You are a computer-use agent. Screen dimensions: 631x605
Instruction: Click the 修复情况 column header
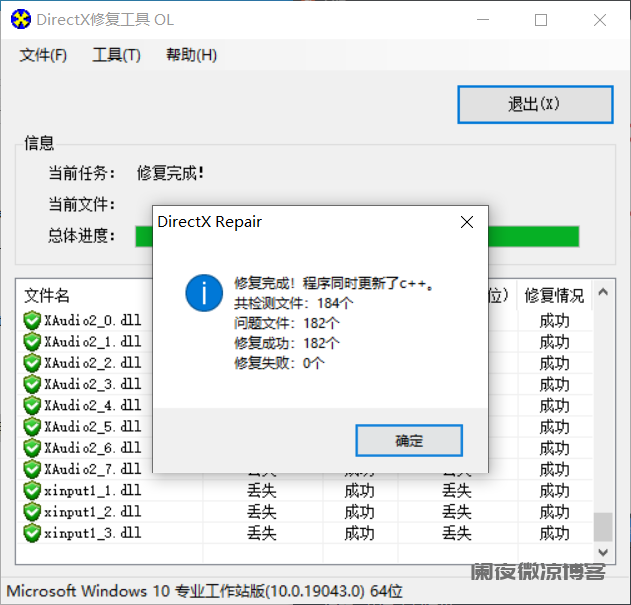(x=554, y=295)
